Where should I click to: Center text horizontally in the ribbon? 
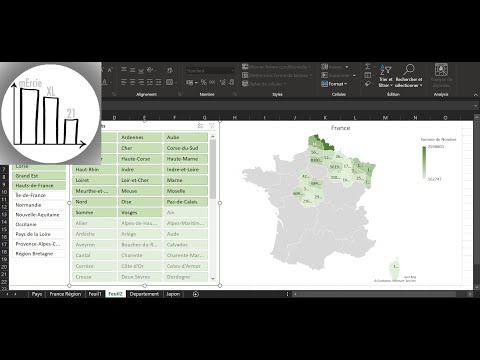132,82
